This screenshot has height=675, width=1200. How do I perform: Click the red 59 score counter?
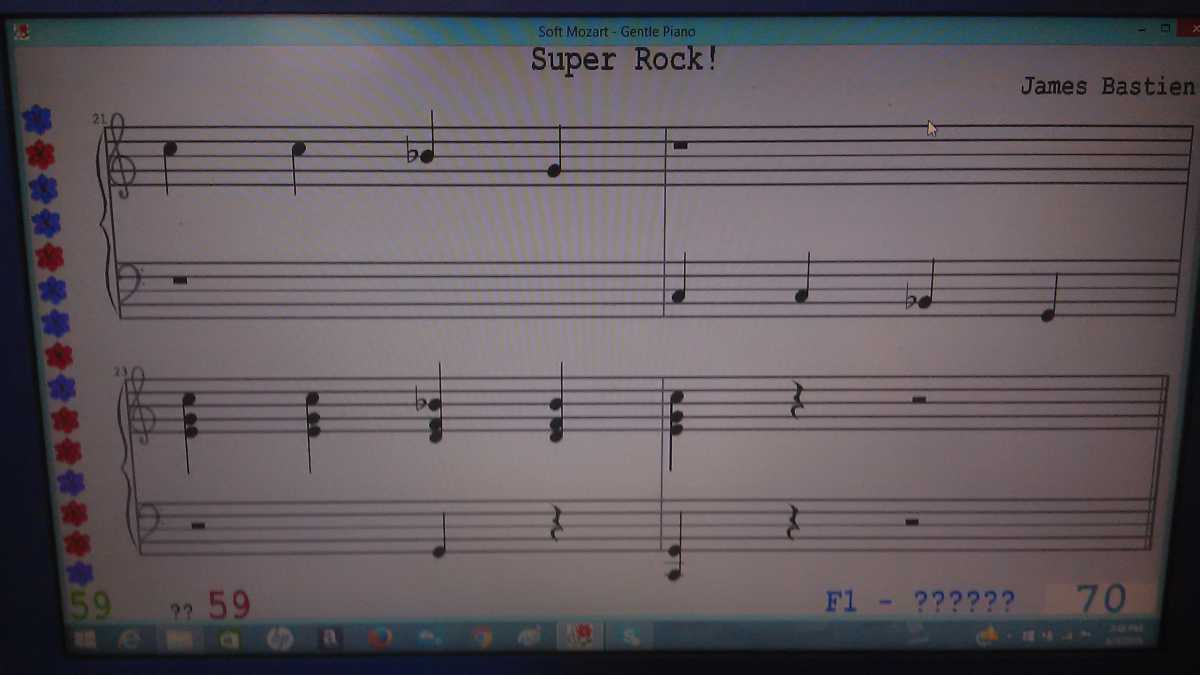click(229, 604)
